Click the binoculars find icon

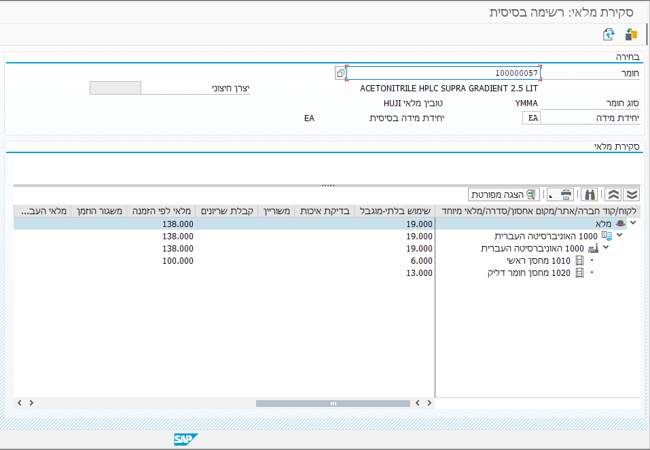[590, 194]
